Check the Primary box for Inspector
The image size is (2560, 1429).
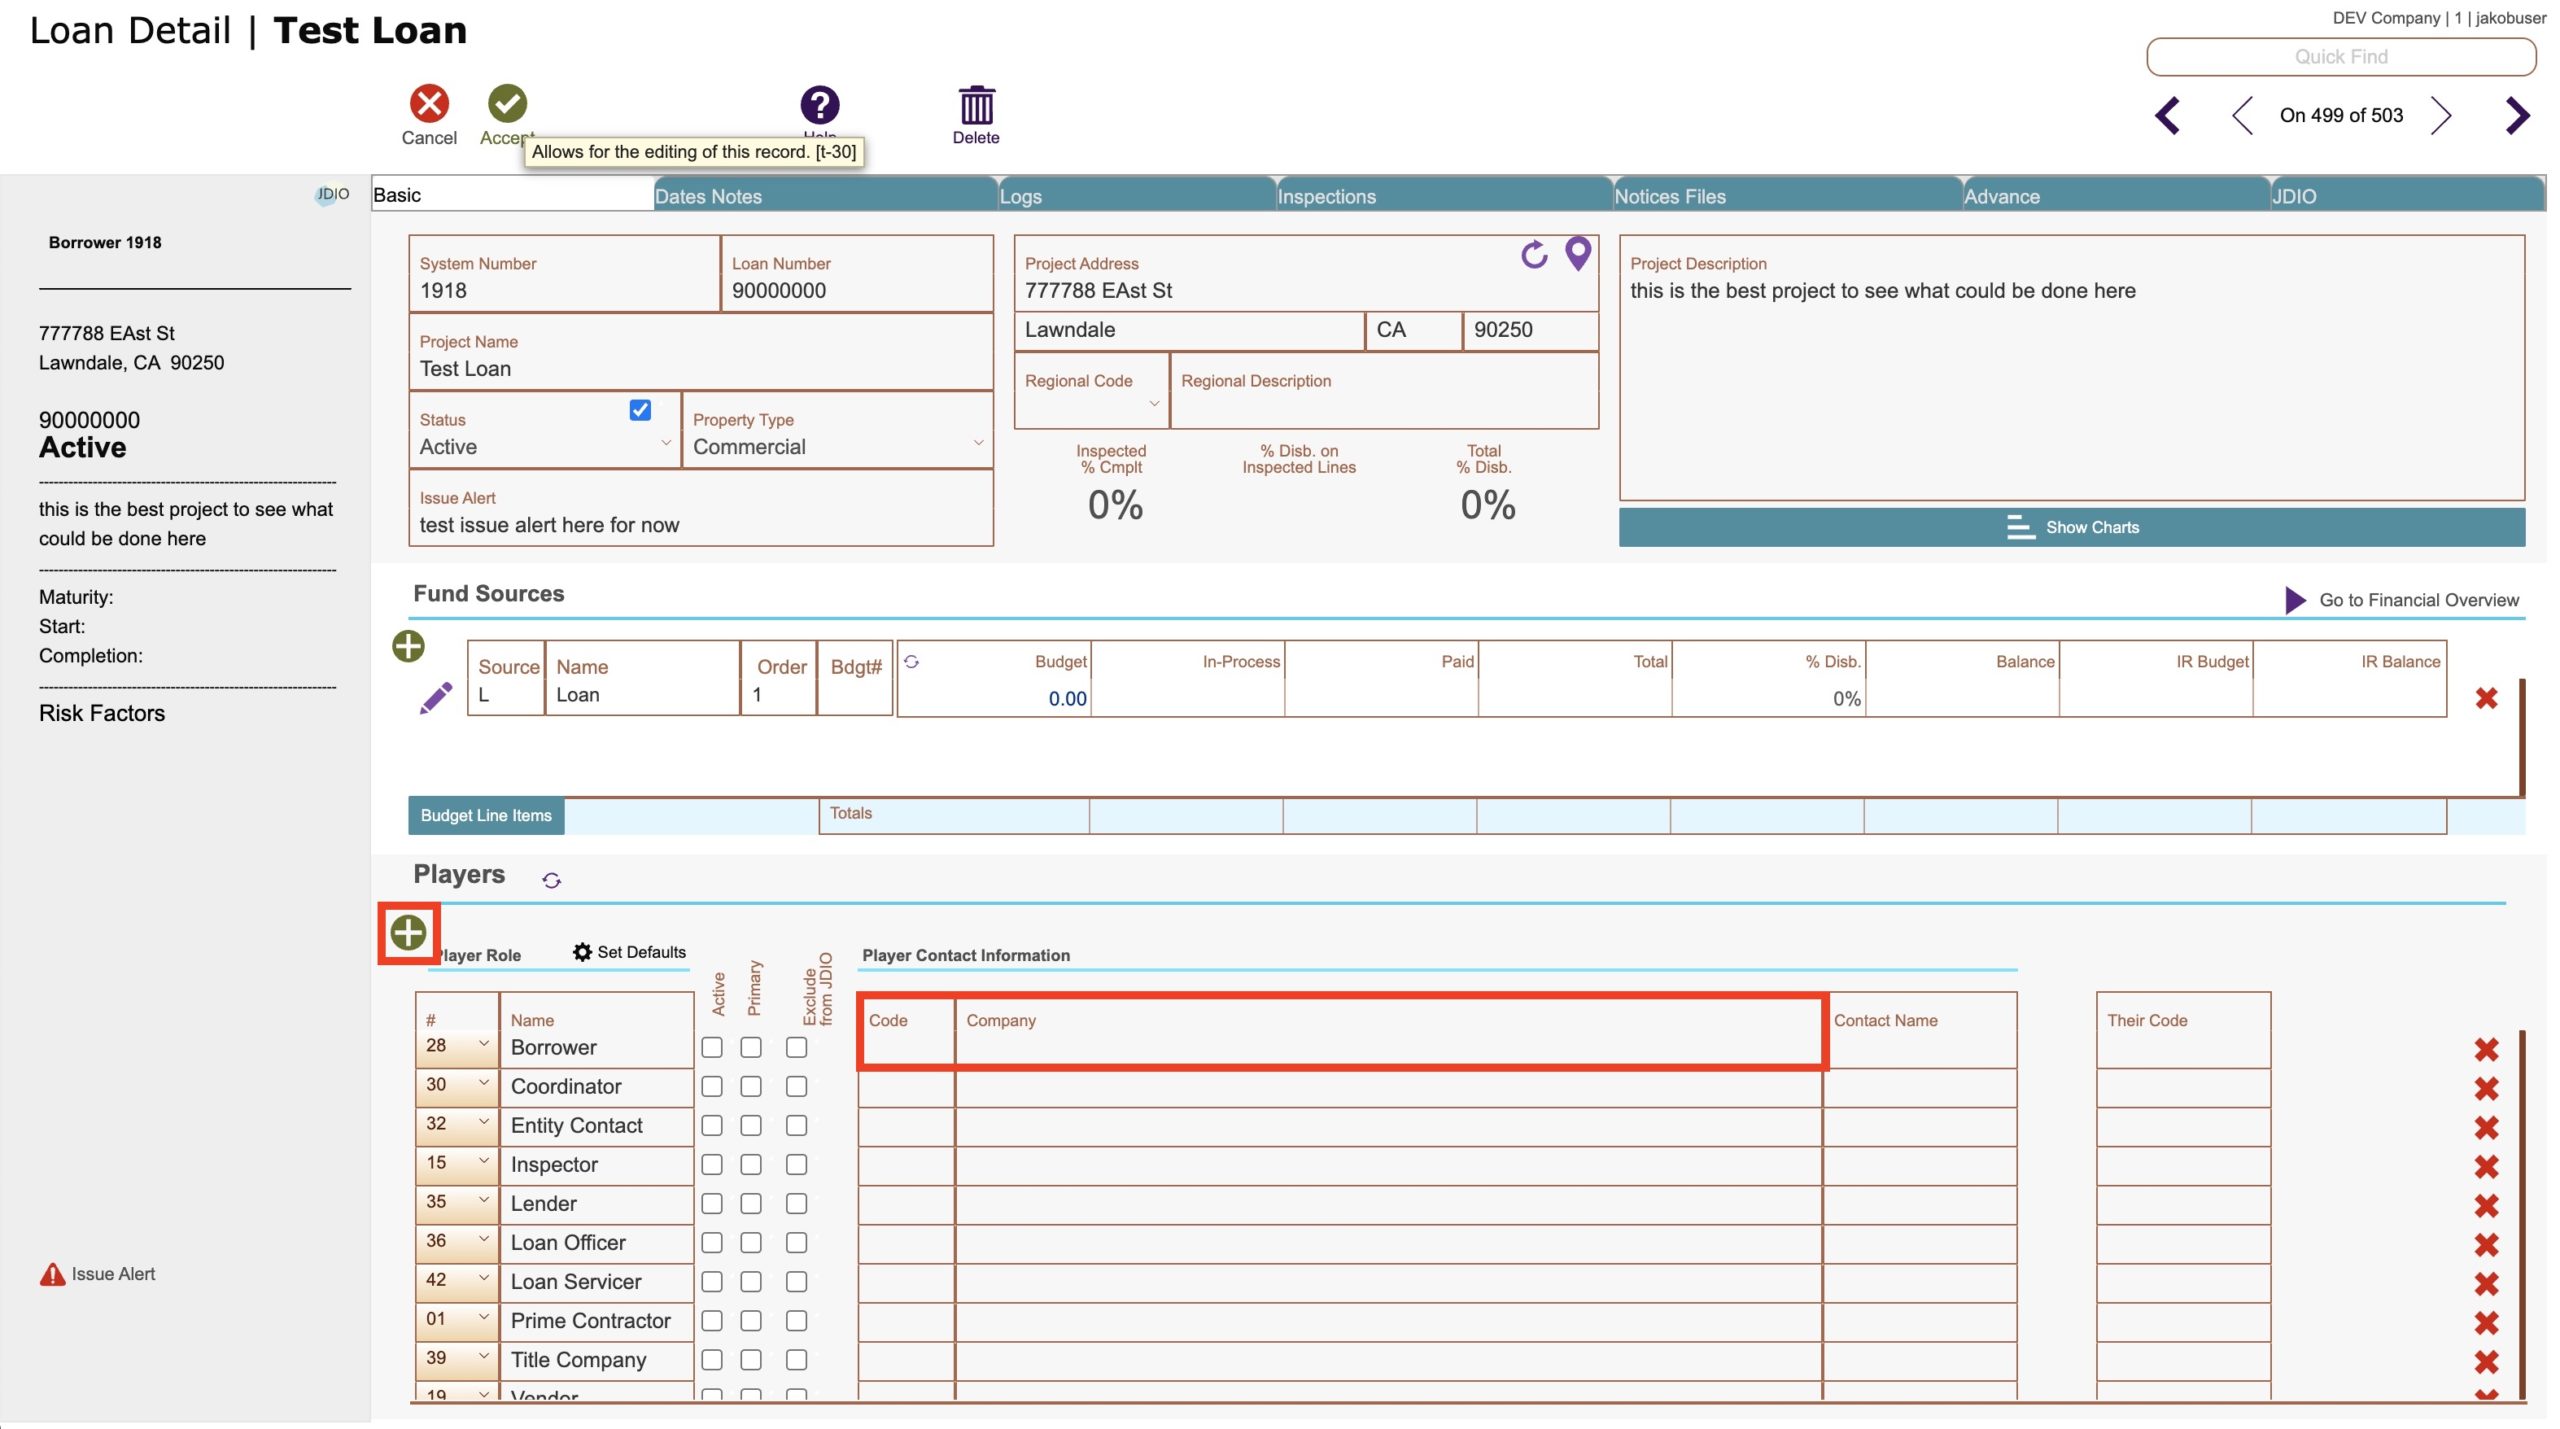(x=751, y=1164)
